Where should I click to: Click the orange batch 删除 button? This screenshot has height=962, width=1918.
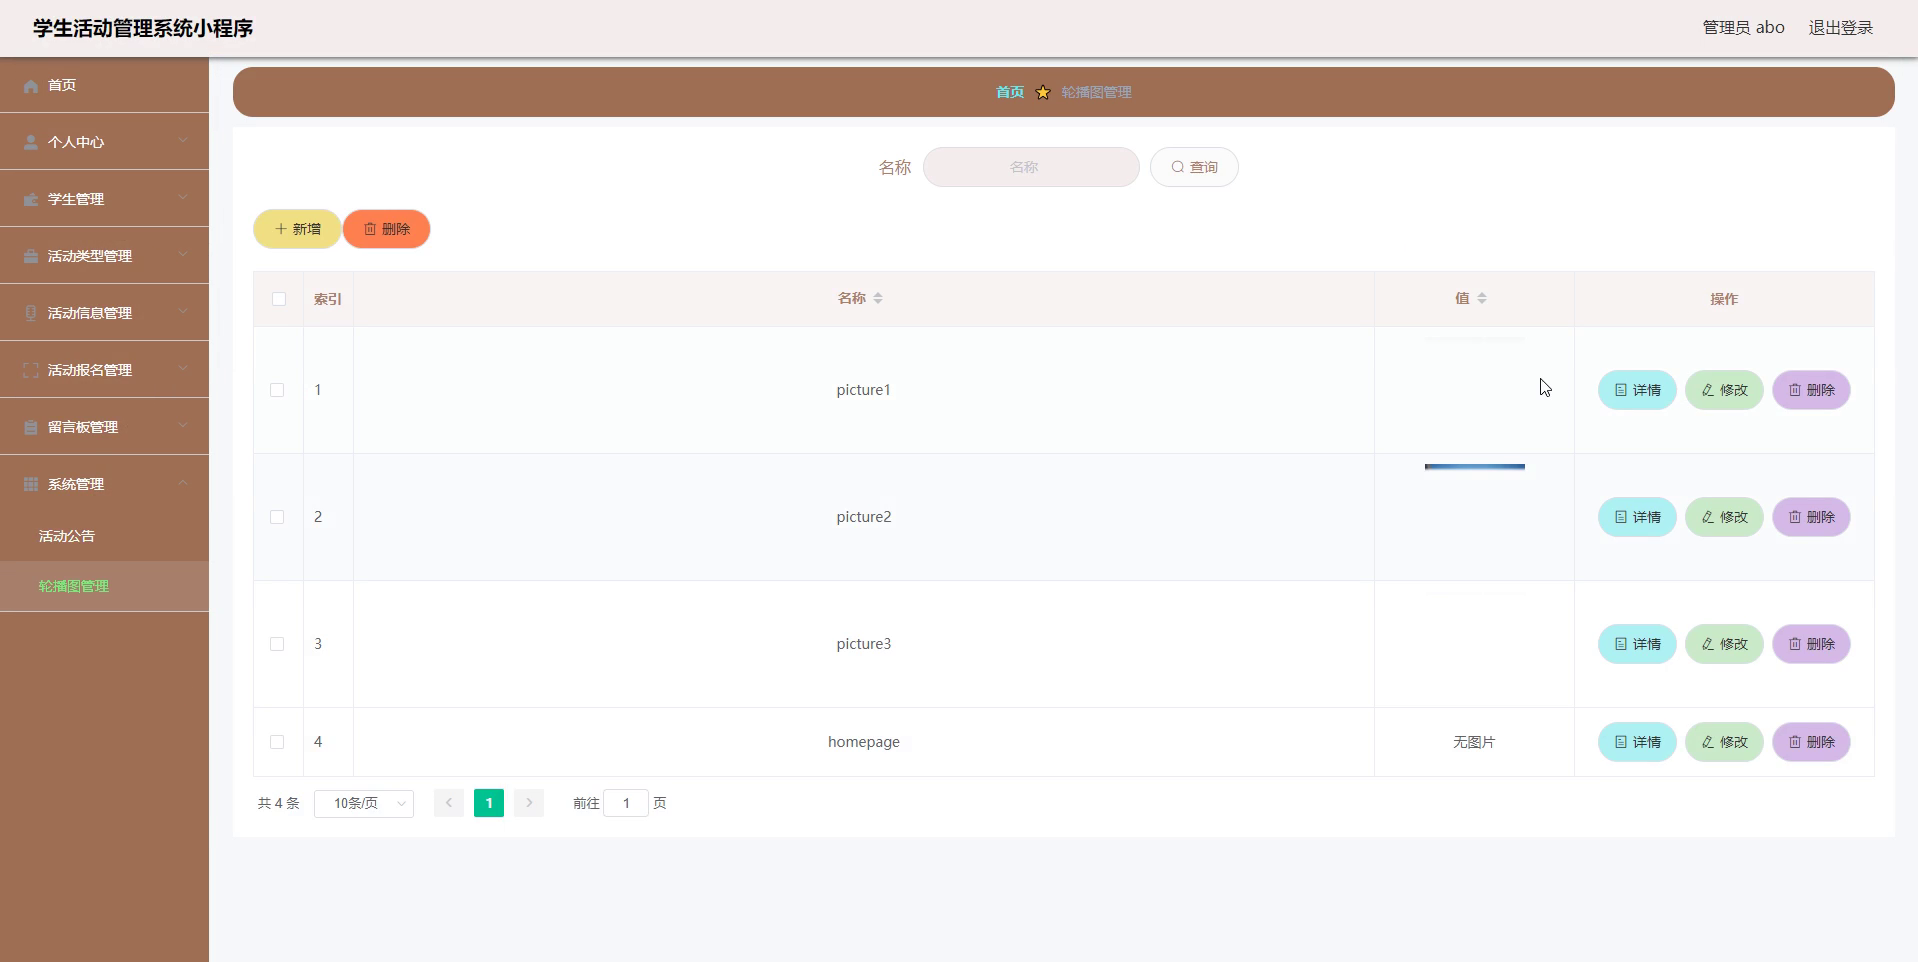tap(386, 229)
